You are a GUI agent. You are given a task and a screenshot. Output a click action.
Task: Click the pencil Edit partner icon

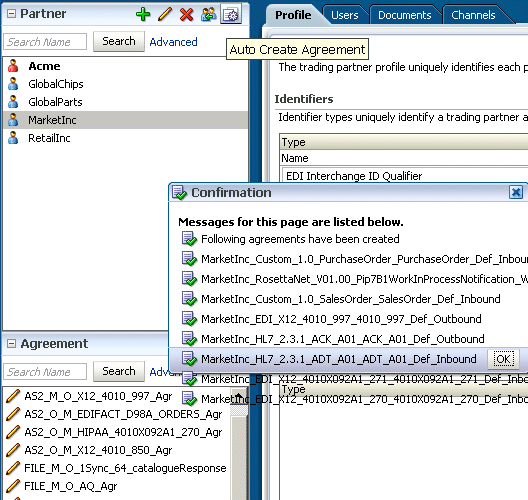coord(165,14)
